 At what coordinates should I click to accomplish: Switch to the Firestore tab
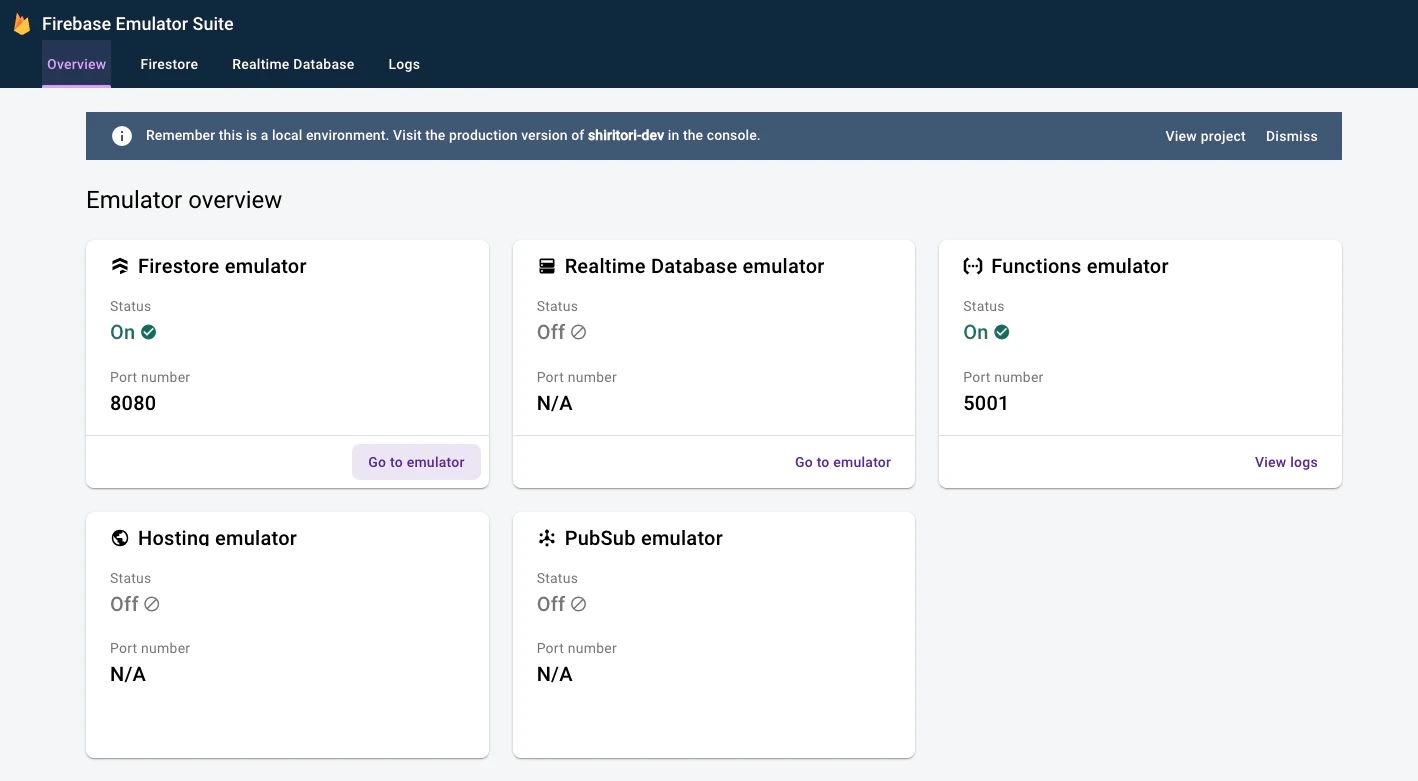(169, 64)
